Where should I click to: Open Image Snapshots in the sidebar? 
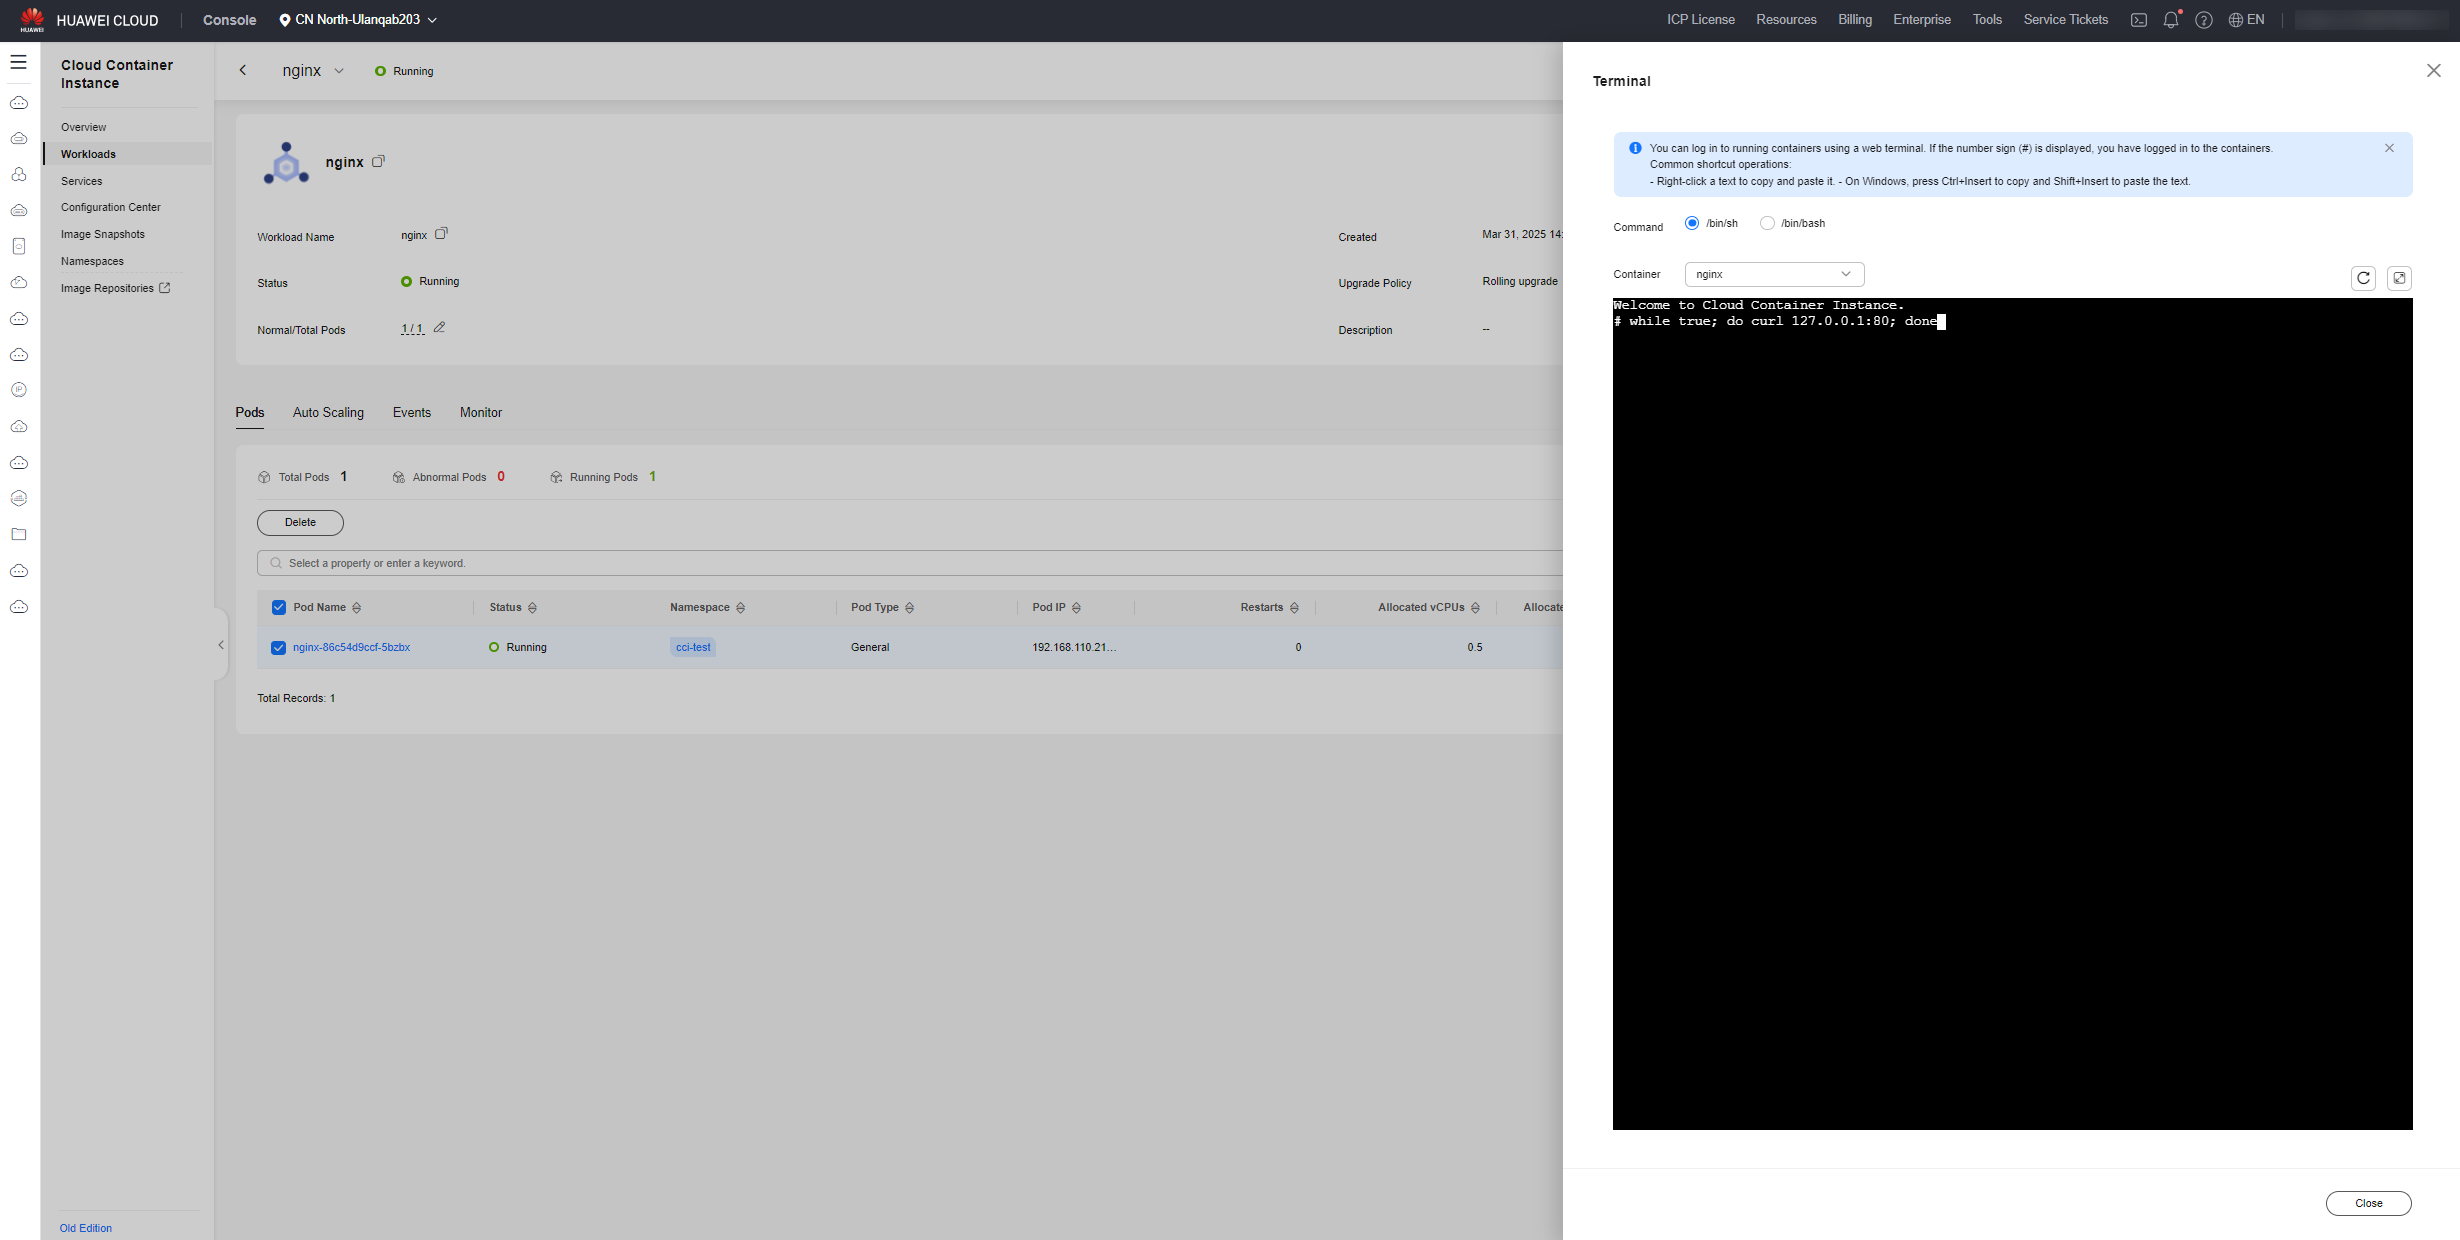[x=103, y=234]
